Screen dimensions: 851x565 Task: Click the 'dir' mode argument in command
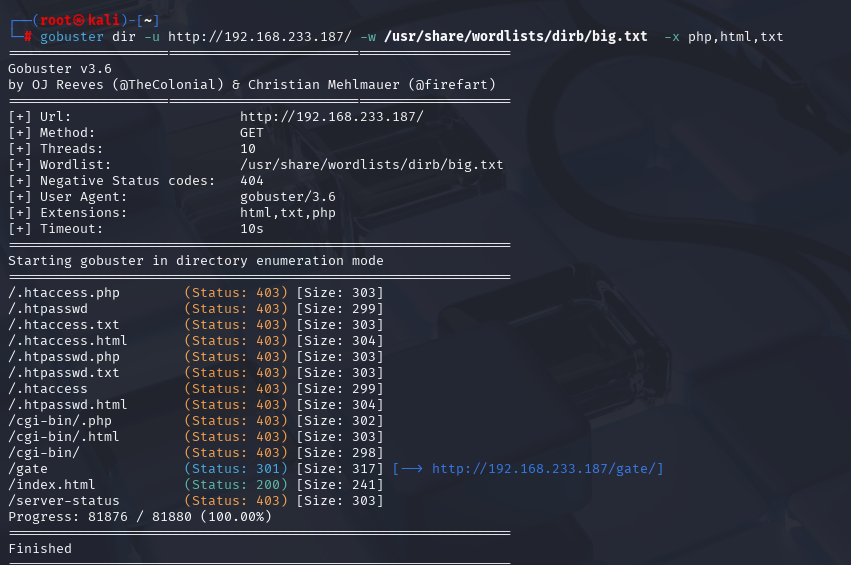pyautogui.click(x=124, y=37)
